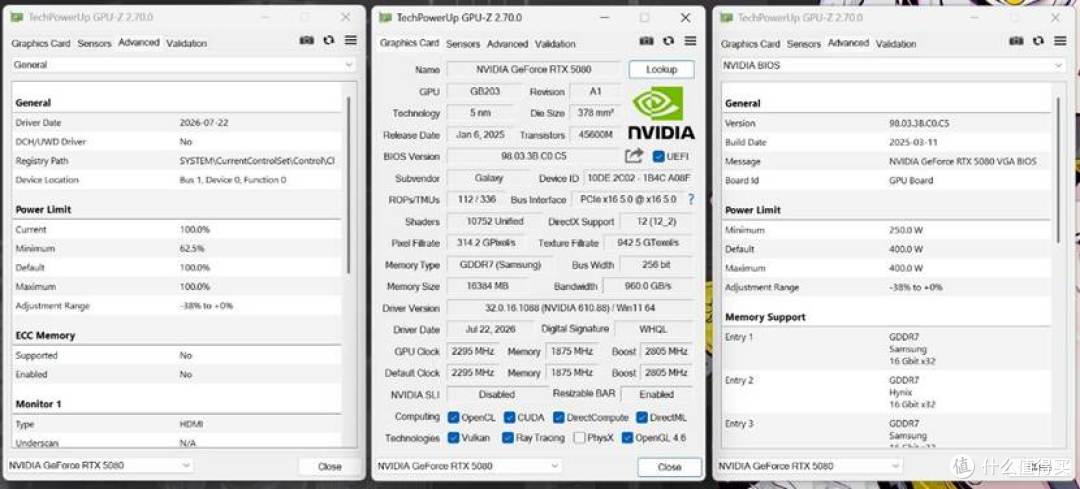The height and width of the screenshot is (489, 1080).
Task: Click the Subvendor Galaxy field
Action: click(488, 178)
